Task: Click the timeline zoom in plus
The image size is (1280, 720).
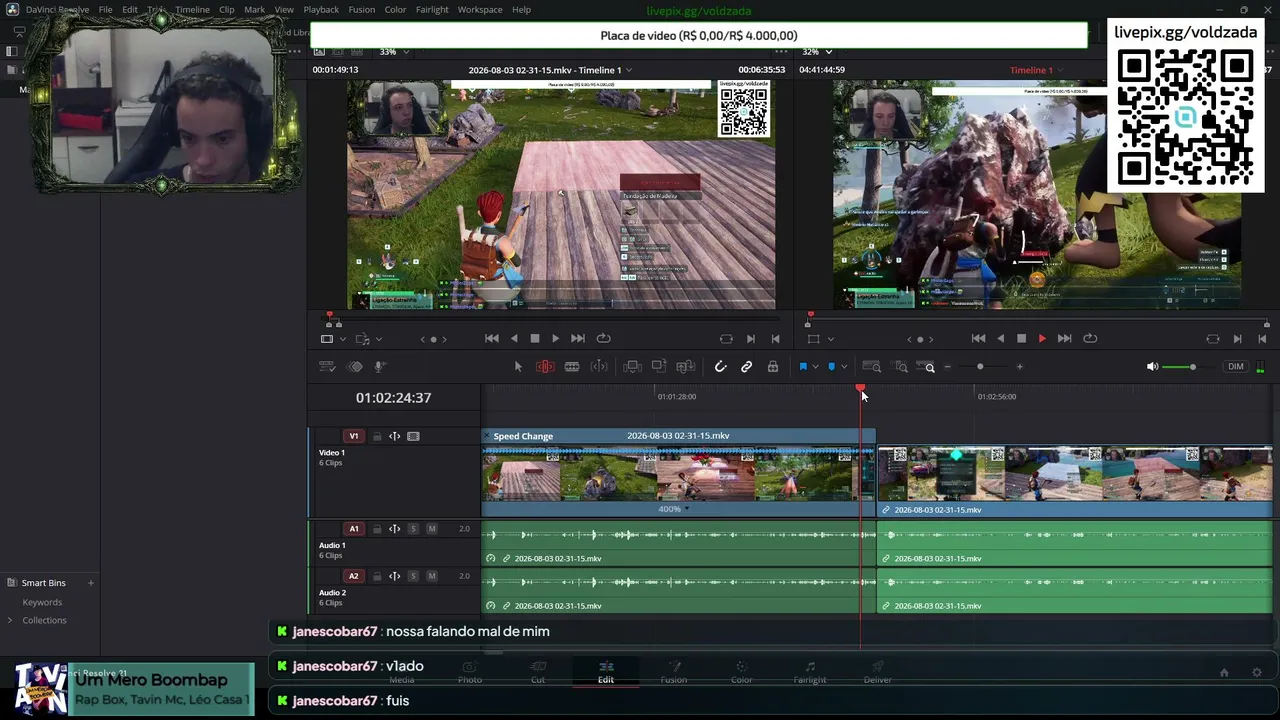Action: pyautogui.click(x=1019, y=367)
